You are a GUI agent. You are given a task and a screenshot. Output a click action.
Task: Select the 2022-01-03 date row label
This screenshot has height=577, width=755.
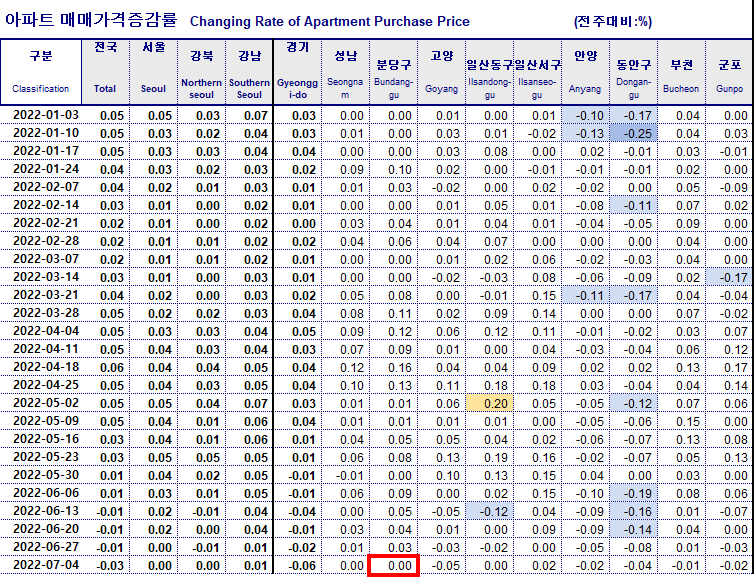click(46, 115)
